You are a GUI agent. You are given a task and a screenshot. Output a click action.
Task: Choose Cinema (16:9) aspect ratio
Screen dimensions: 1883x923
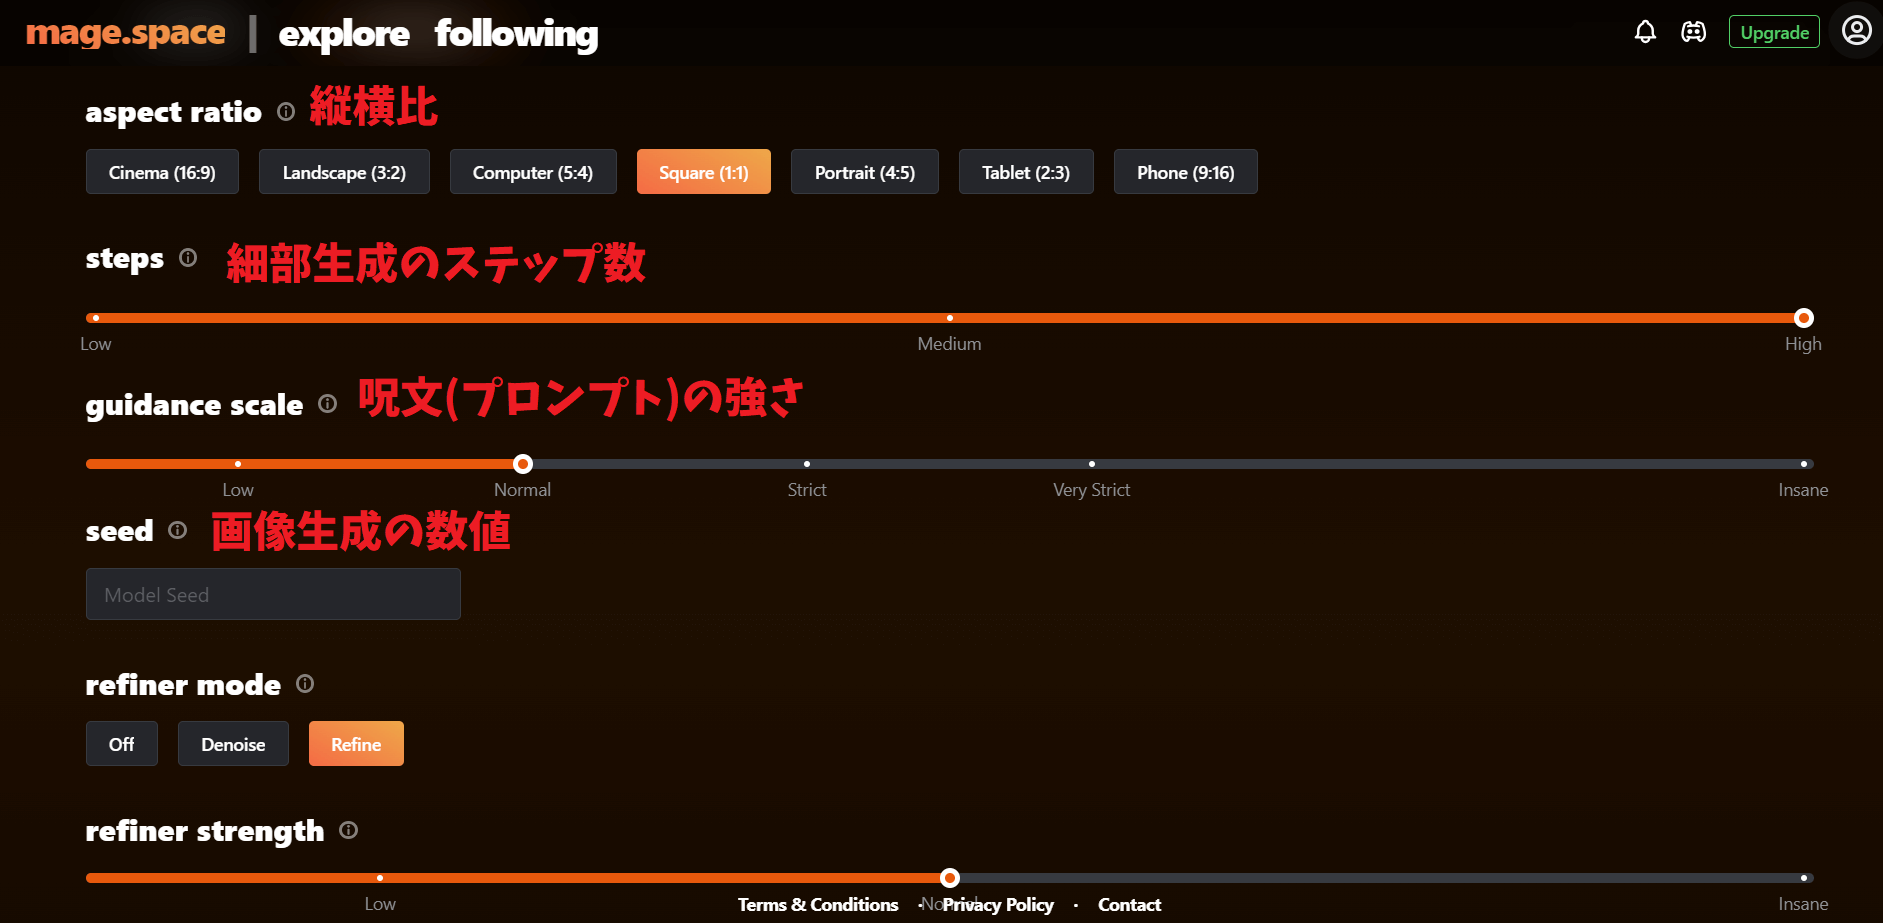tap(162, 172)
